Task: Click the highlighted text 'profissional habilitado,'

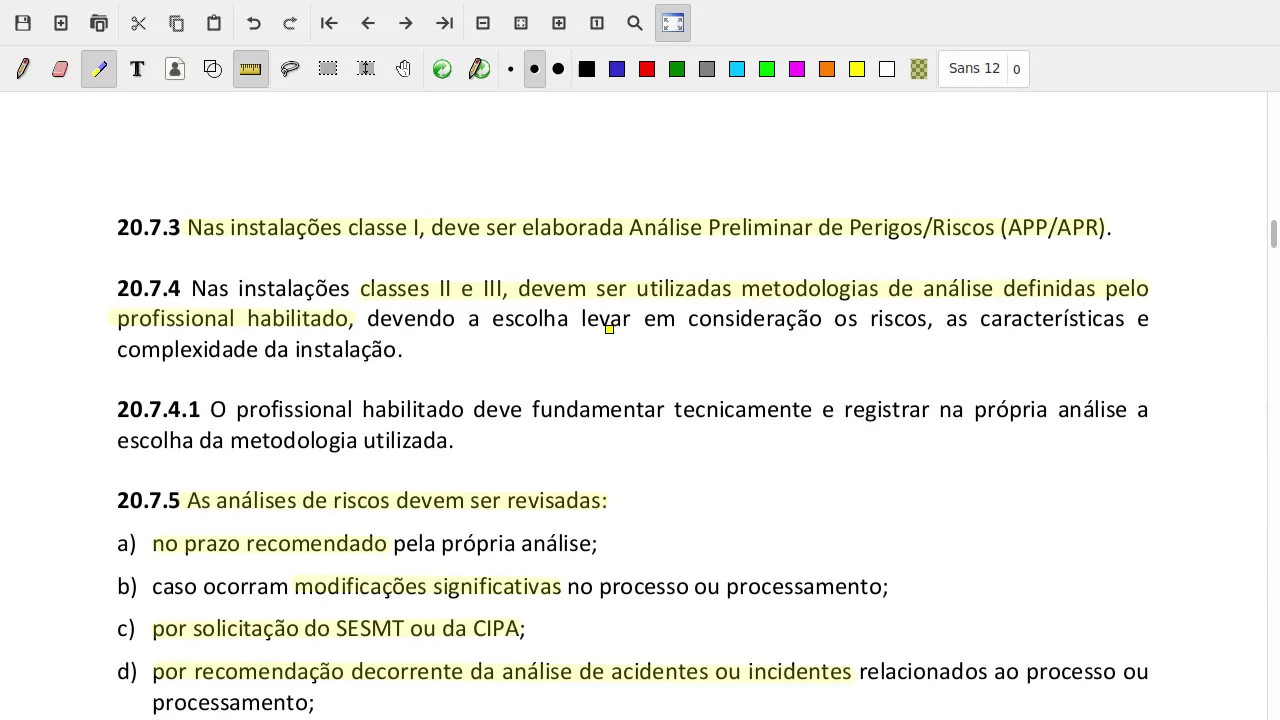Action: click(x=235, y=319)
